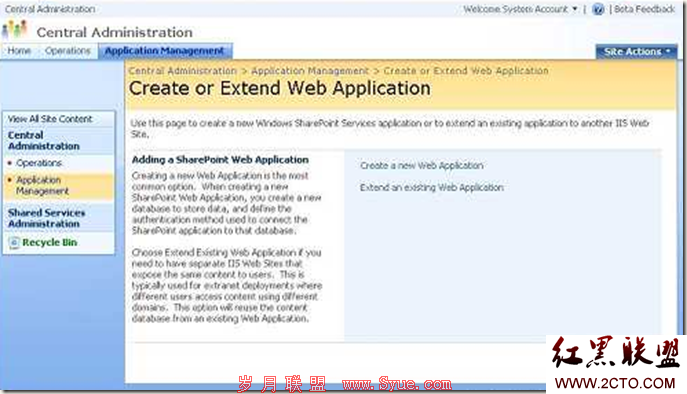Click Central Administration in the breadcrumb
The width and height of the screenshot is (687, 394).
point(182,71)
